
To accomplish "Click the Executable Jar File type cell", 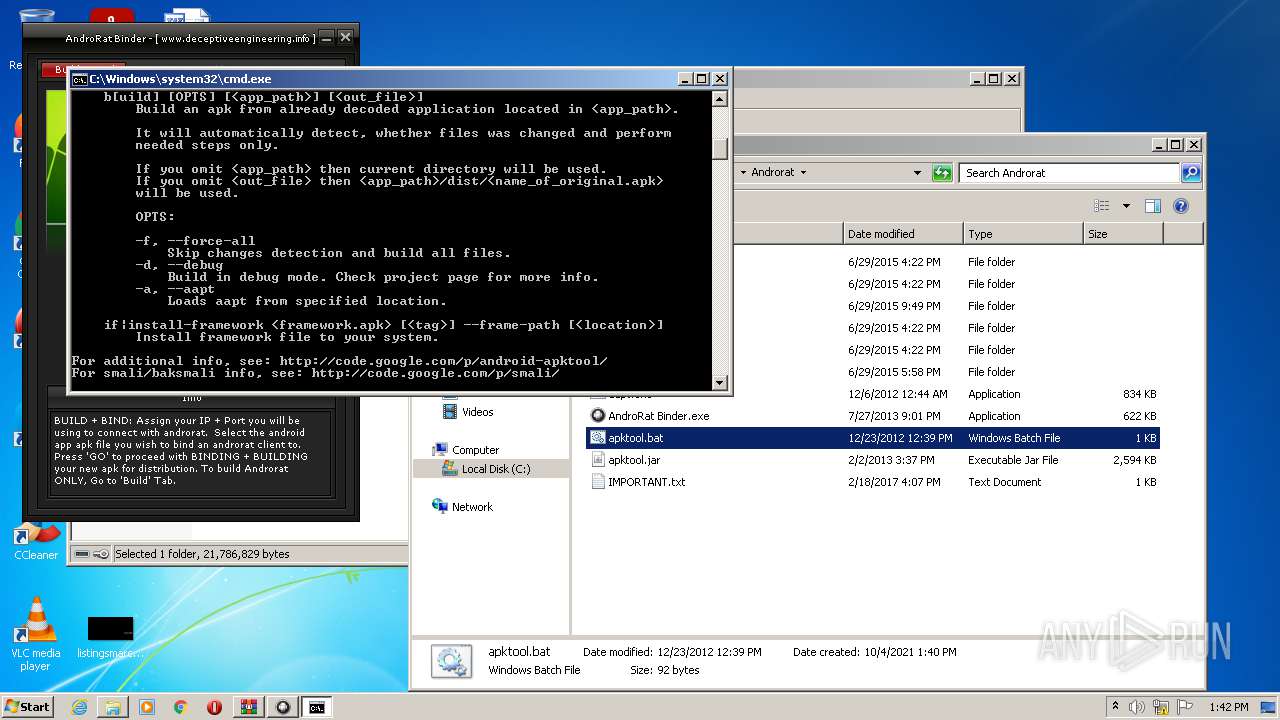I will [1013, 460].
